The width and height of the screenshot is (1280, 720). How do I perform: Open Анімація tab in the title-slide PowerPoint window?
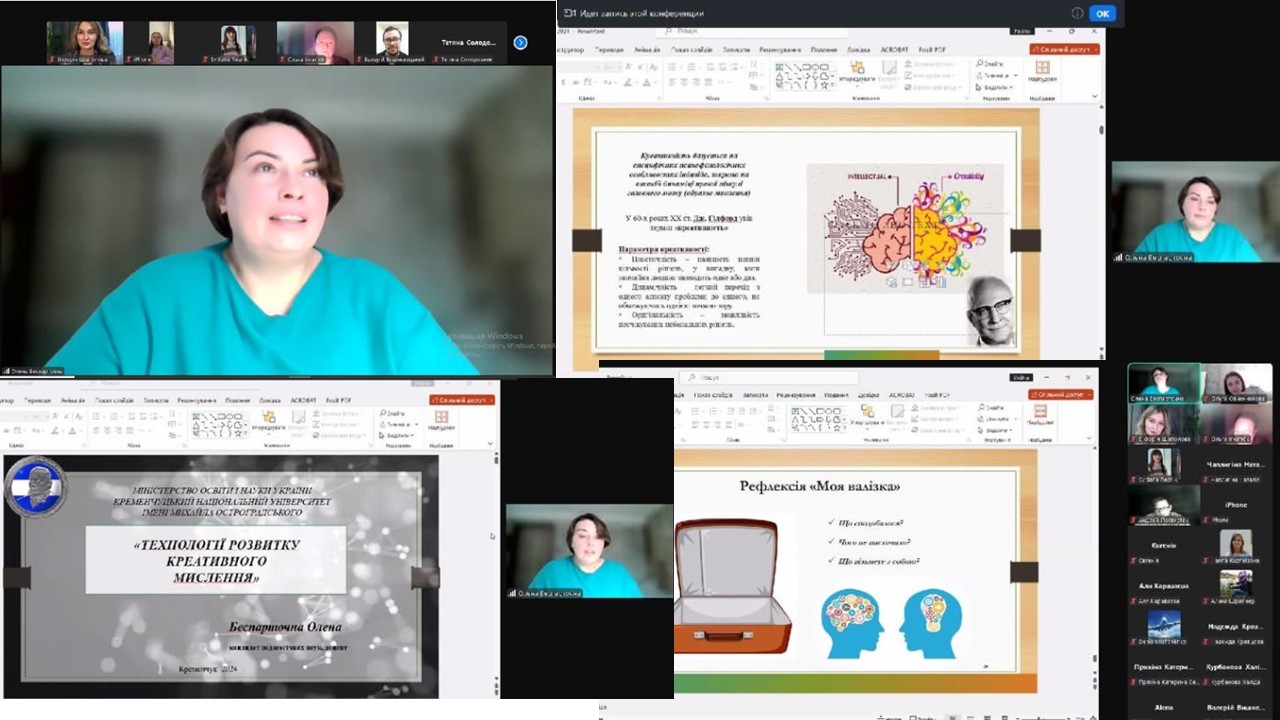point(73,400)
